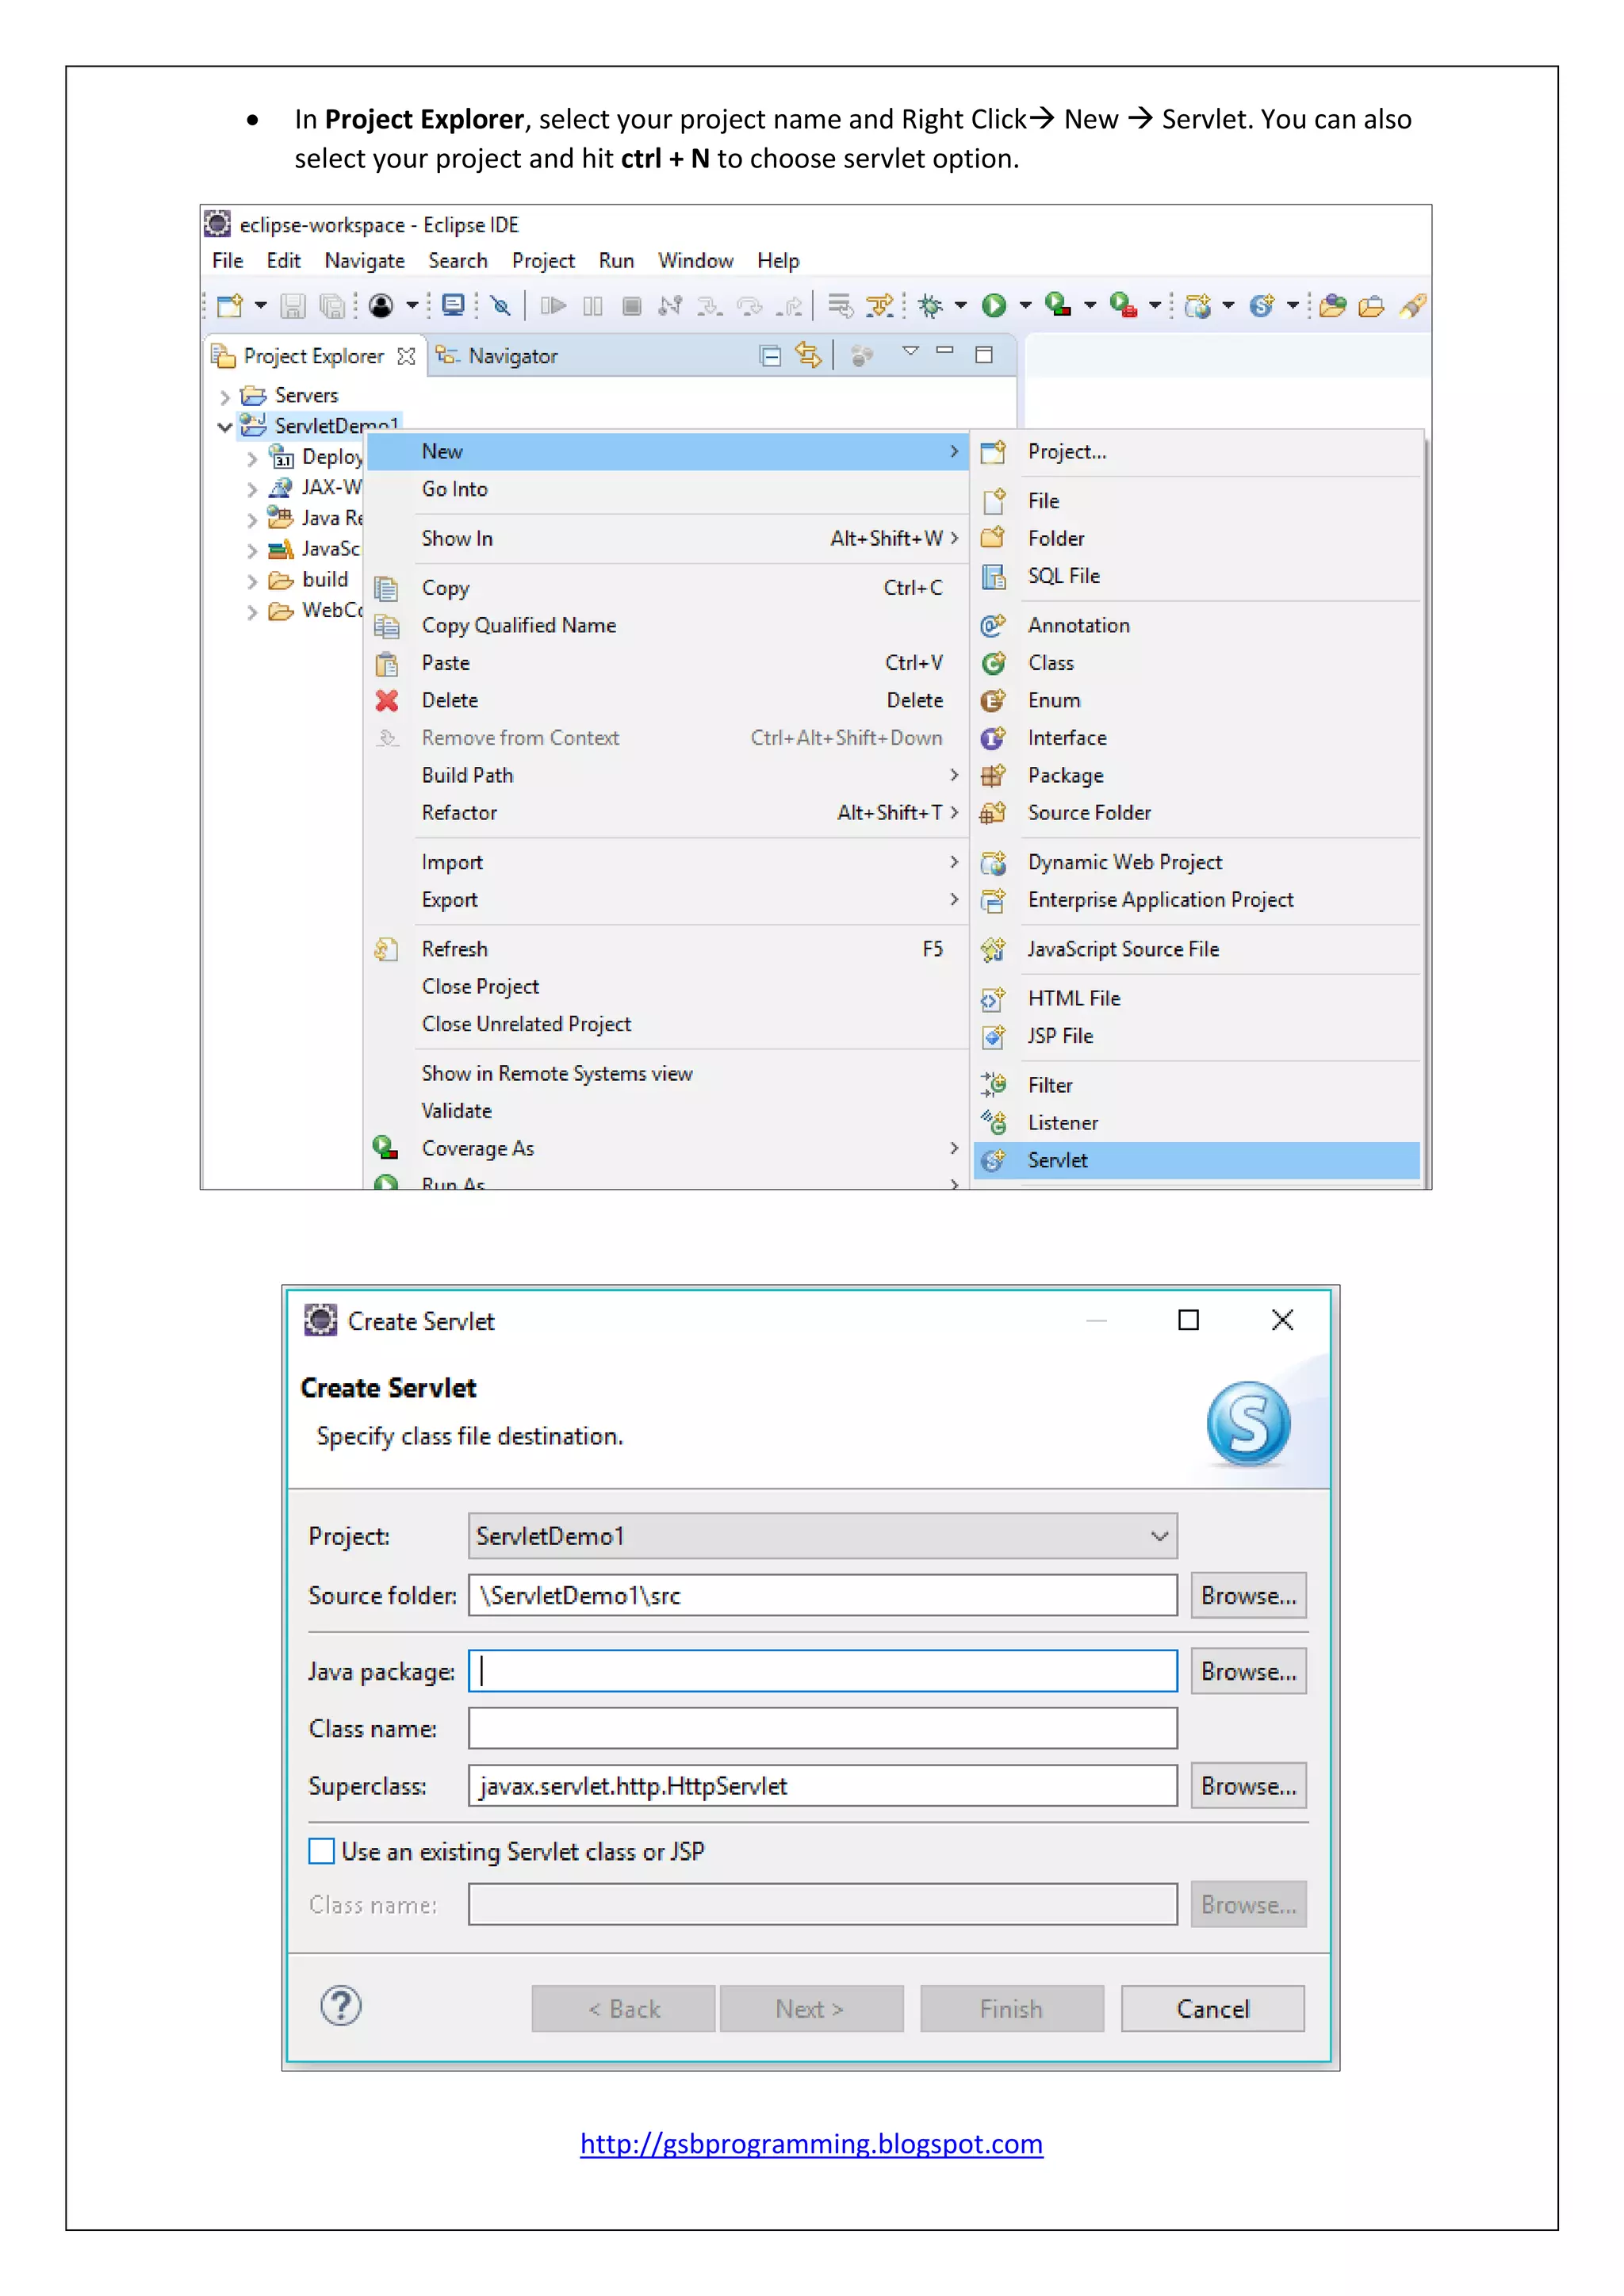Focus the Class name input field

(823, 1729)
